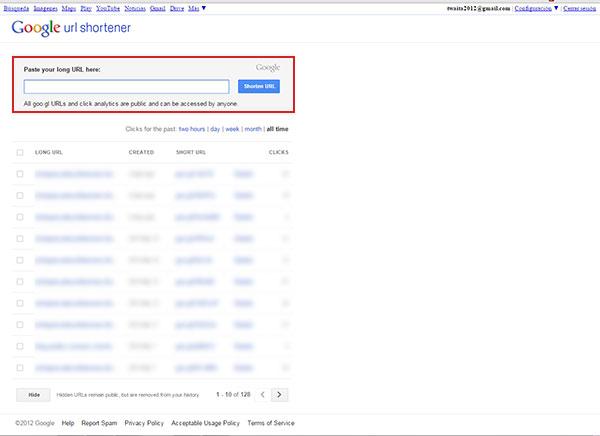
Task: Go to next page of URLs
Action: pos(280,394)
